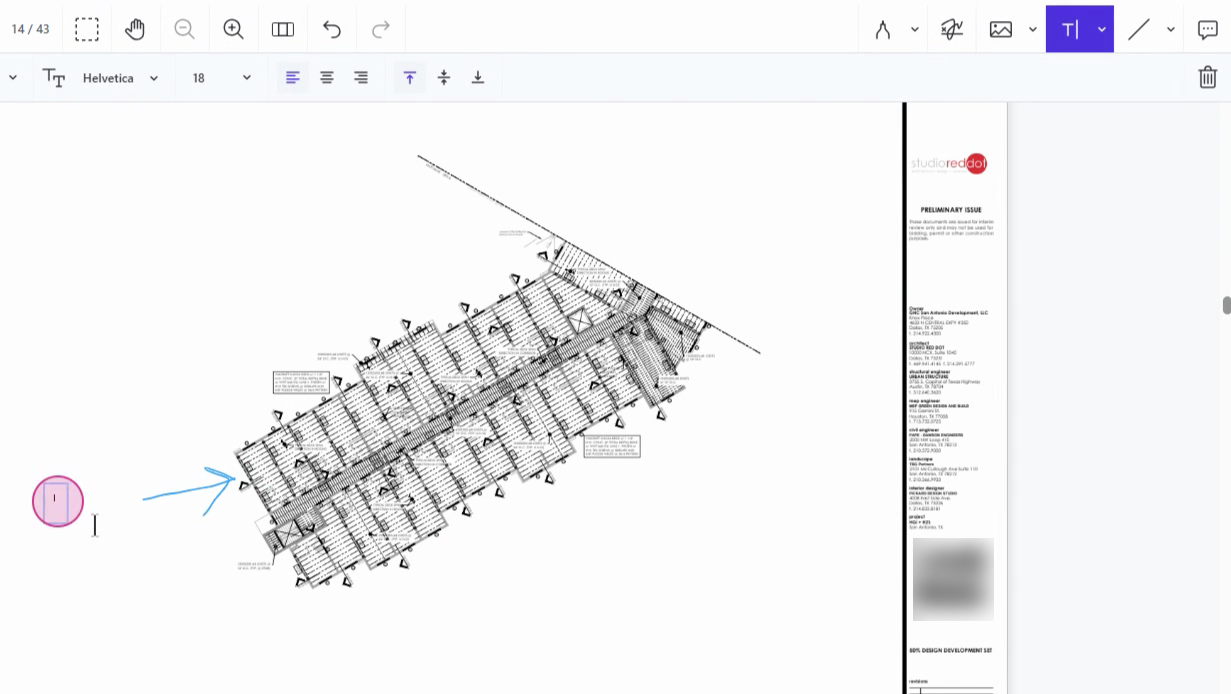Open the comments panel
This screenshot has width=1231, height=694.
pos(1208,30)
